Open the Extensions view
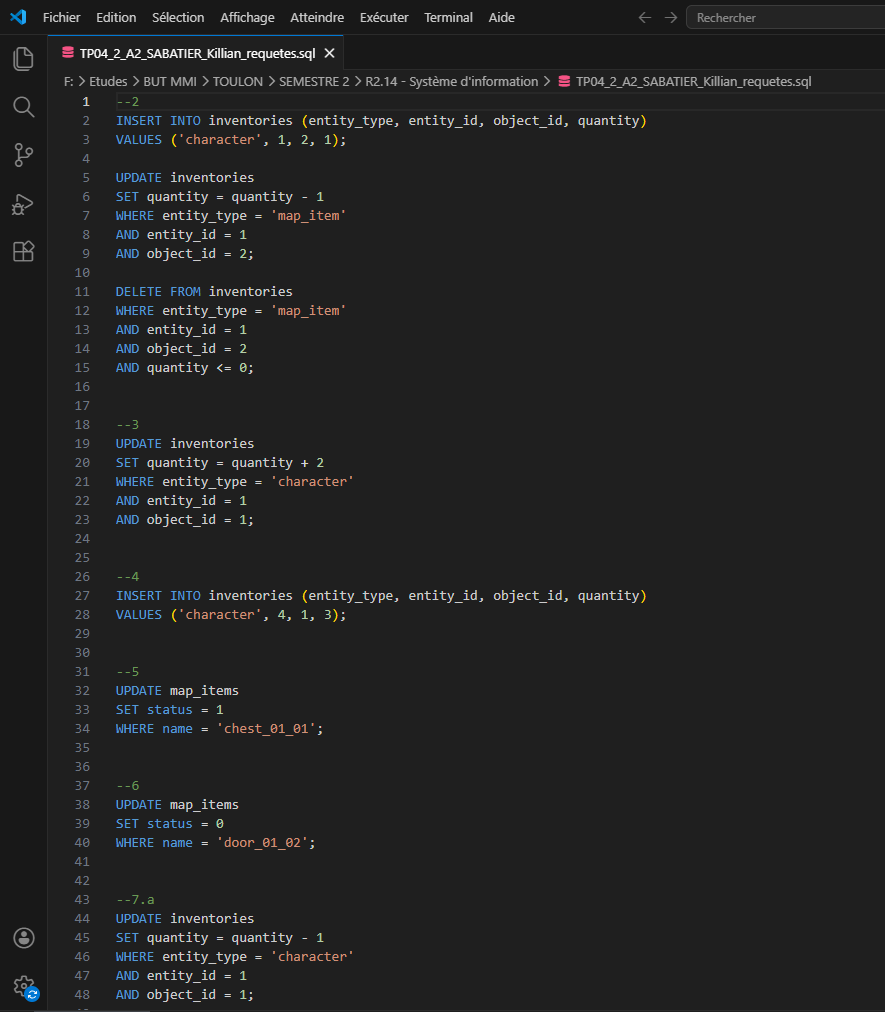The image size is (885, 1012). point(23,251)
